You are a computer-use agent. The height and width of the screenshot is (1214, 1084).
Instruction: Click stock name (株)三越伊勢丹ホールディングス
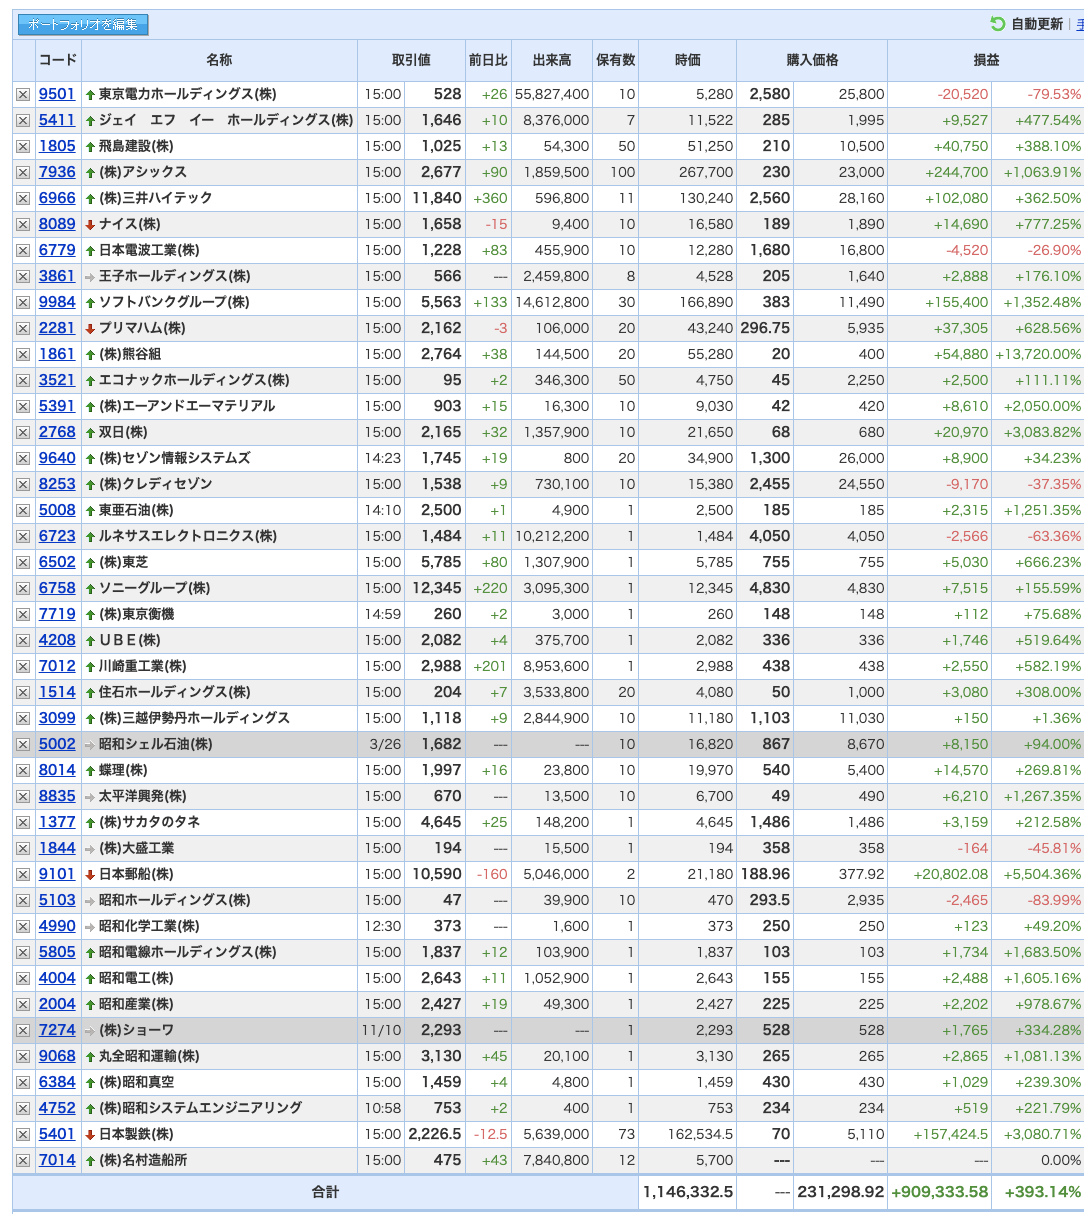pos(194,718)
